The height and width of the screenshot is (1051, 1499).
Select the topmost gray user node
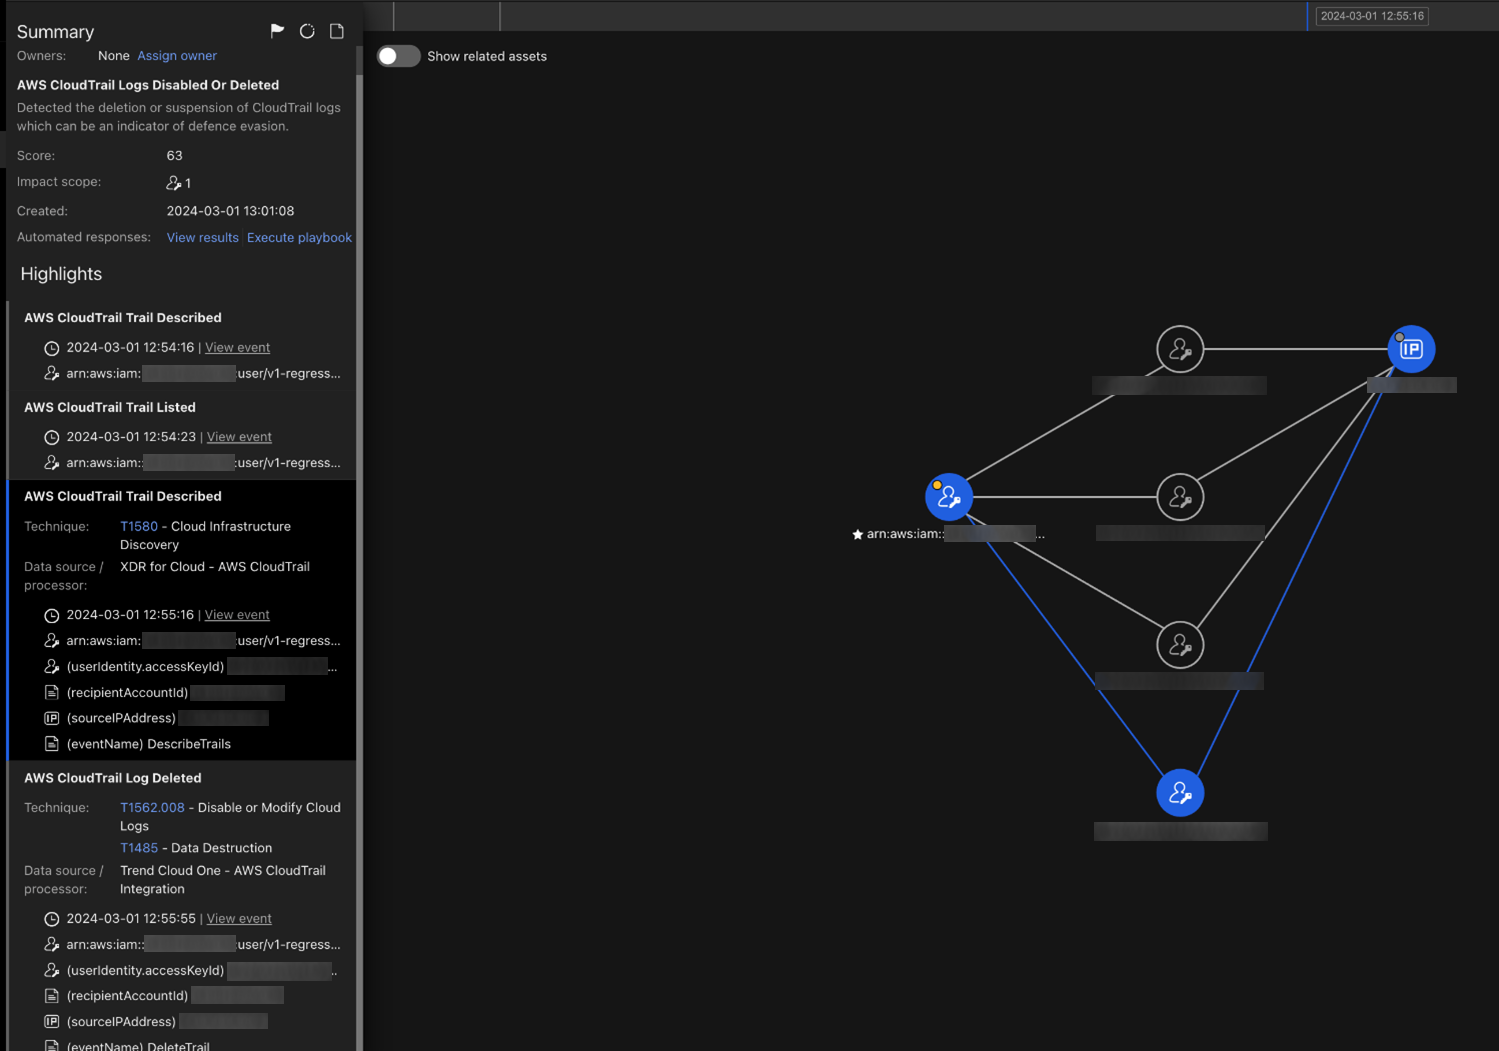pyautogui.click(x=1180, y=349)
